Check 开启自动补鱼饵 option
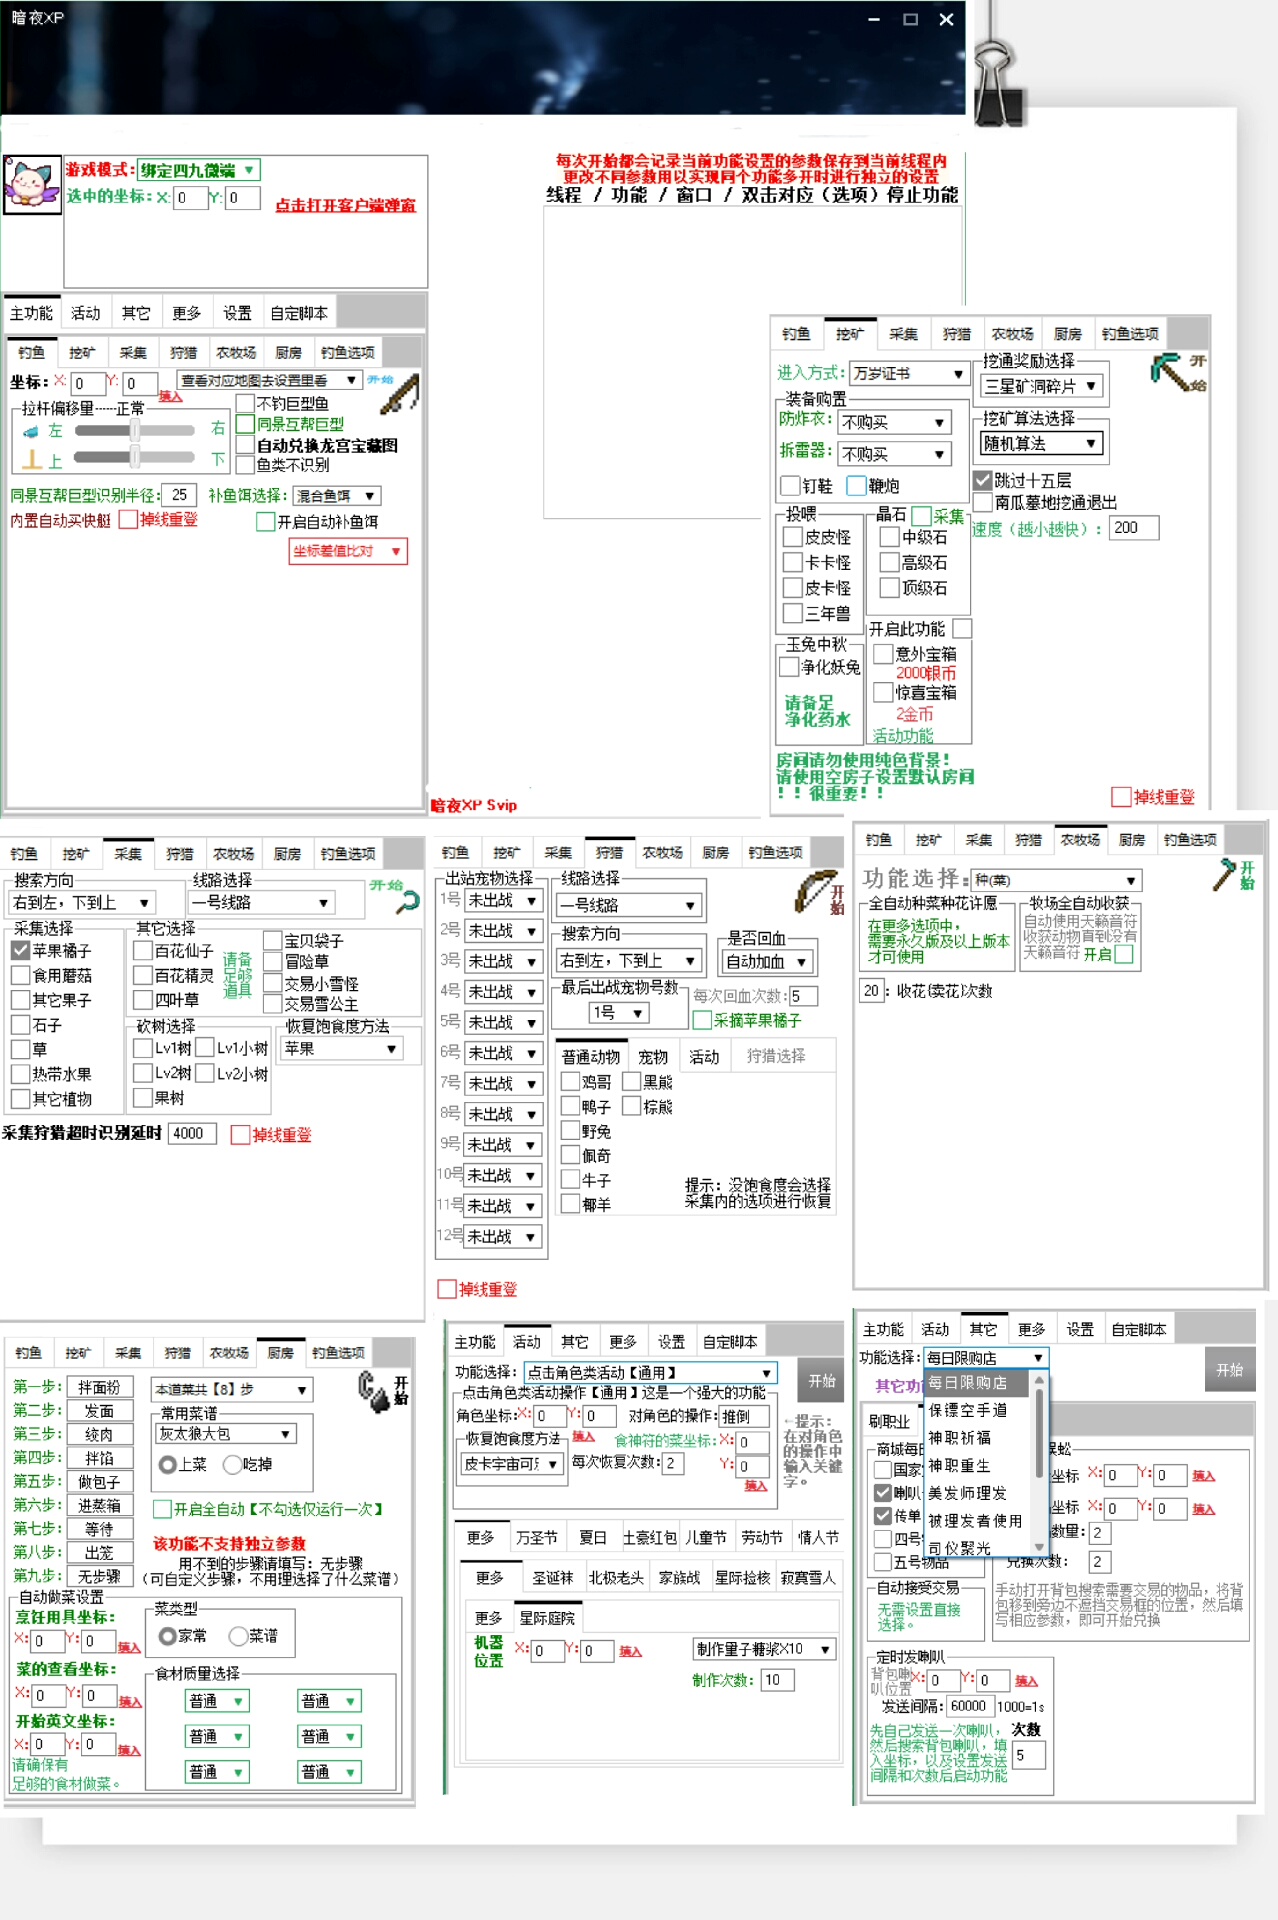 pos(265,522)
